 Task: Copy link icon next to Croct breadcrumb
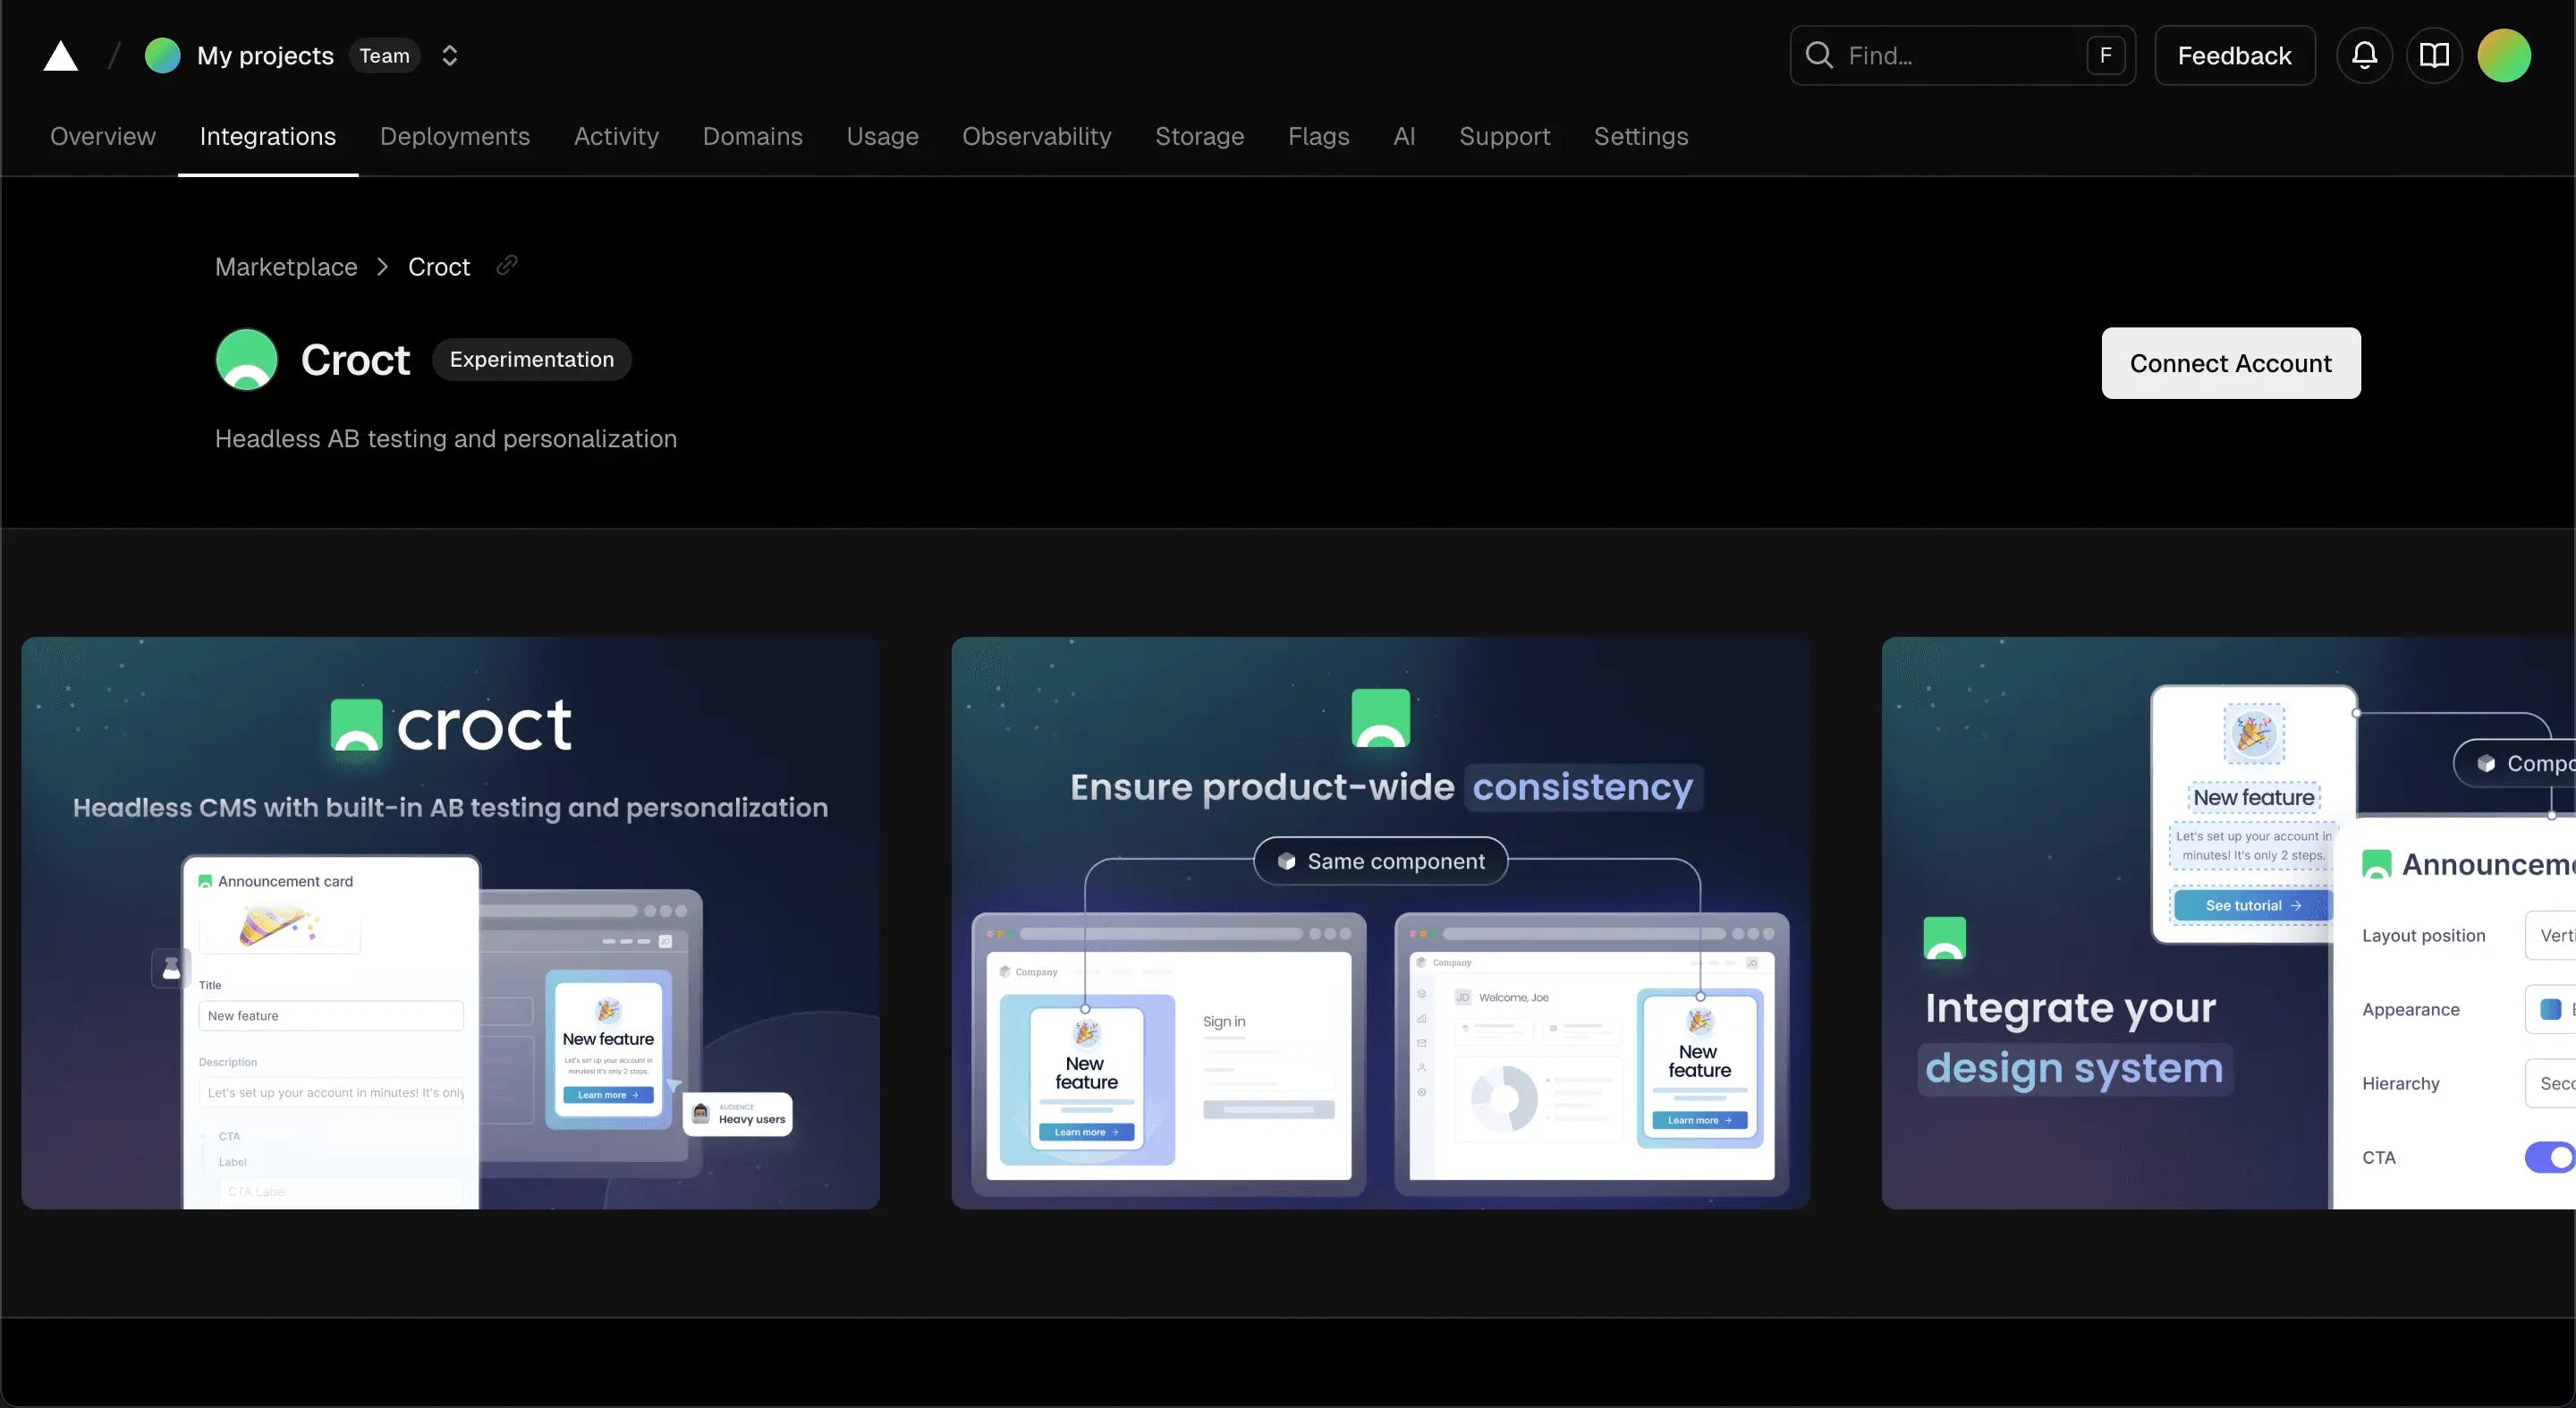click(x=507, y=265)
